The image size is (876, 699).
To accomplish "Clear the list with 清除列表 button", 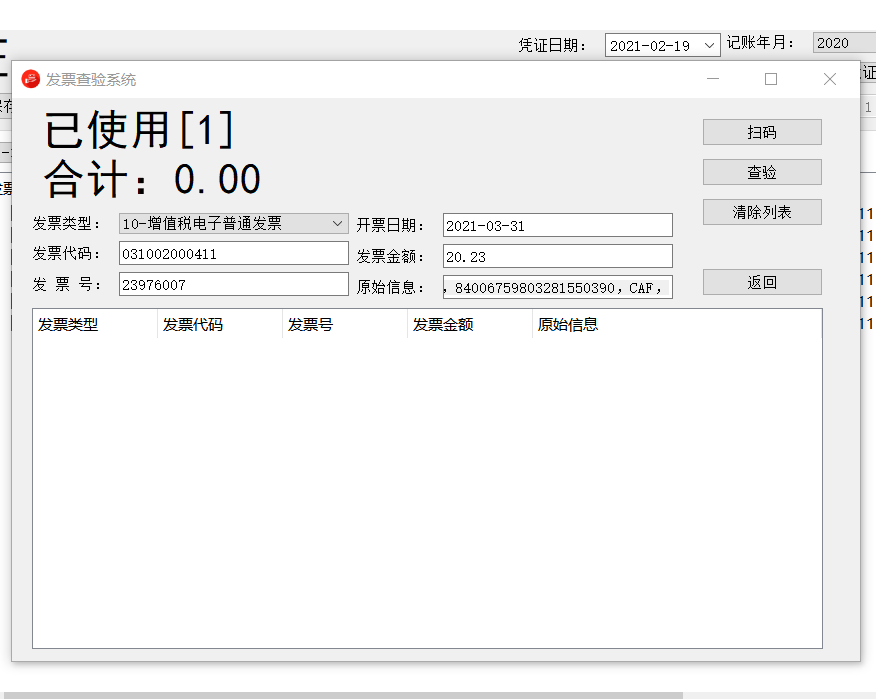I will pos(762,212).
